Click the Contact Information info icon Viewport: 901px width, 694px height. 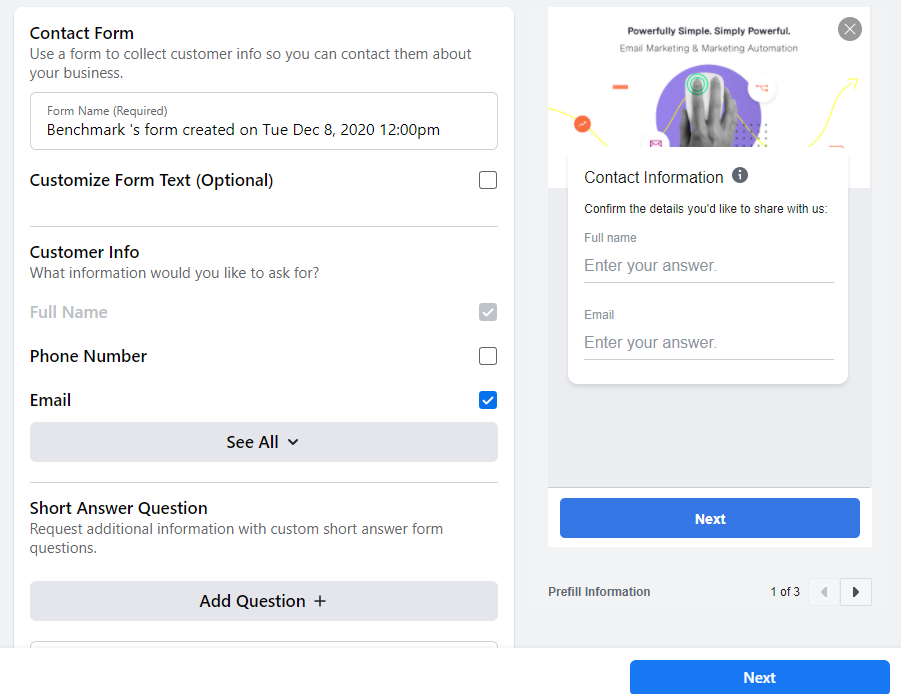740,176
